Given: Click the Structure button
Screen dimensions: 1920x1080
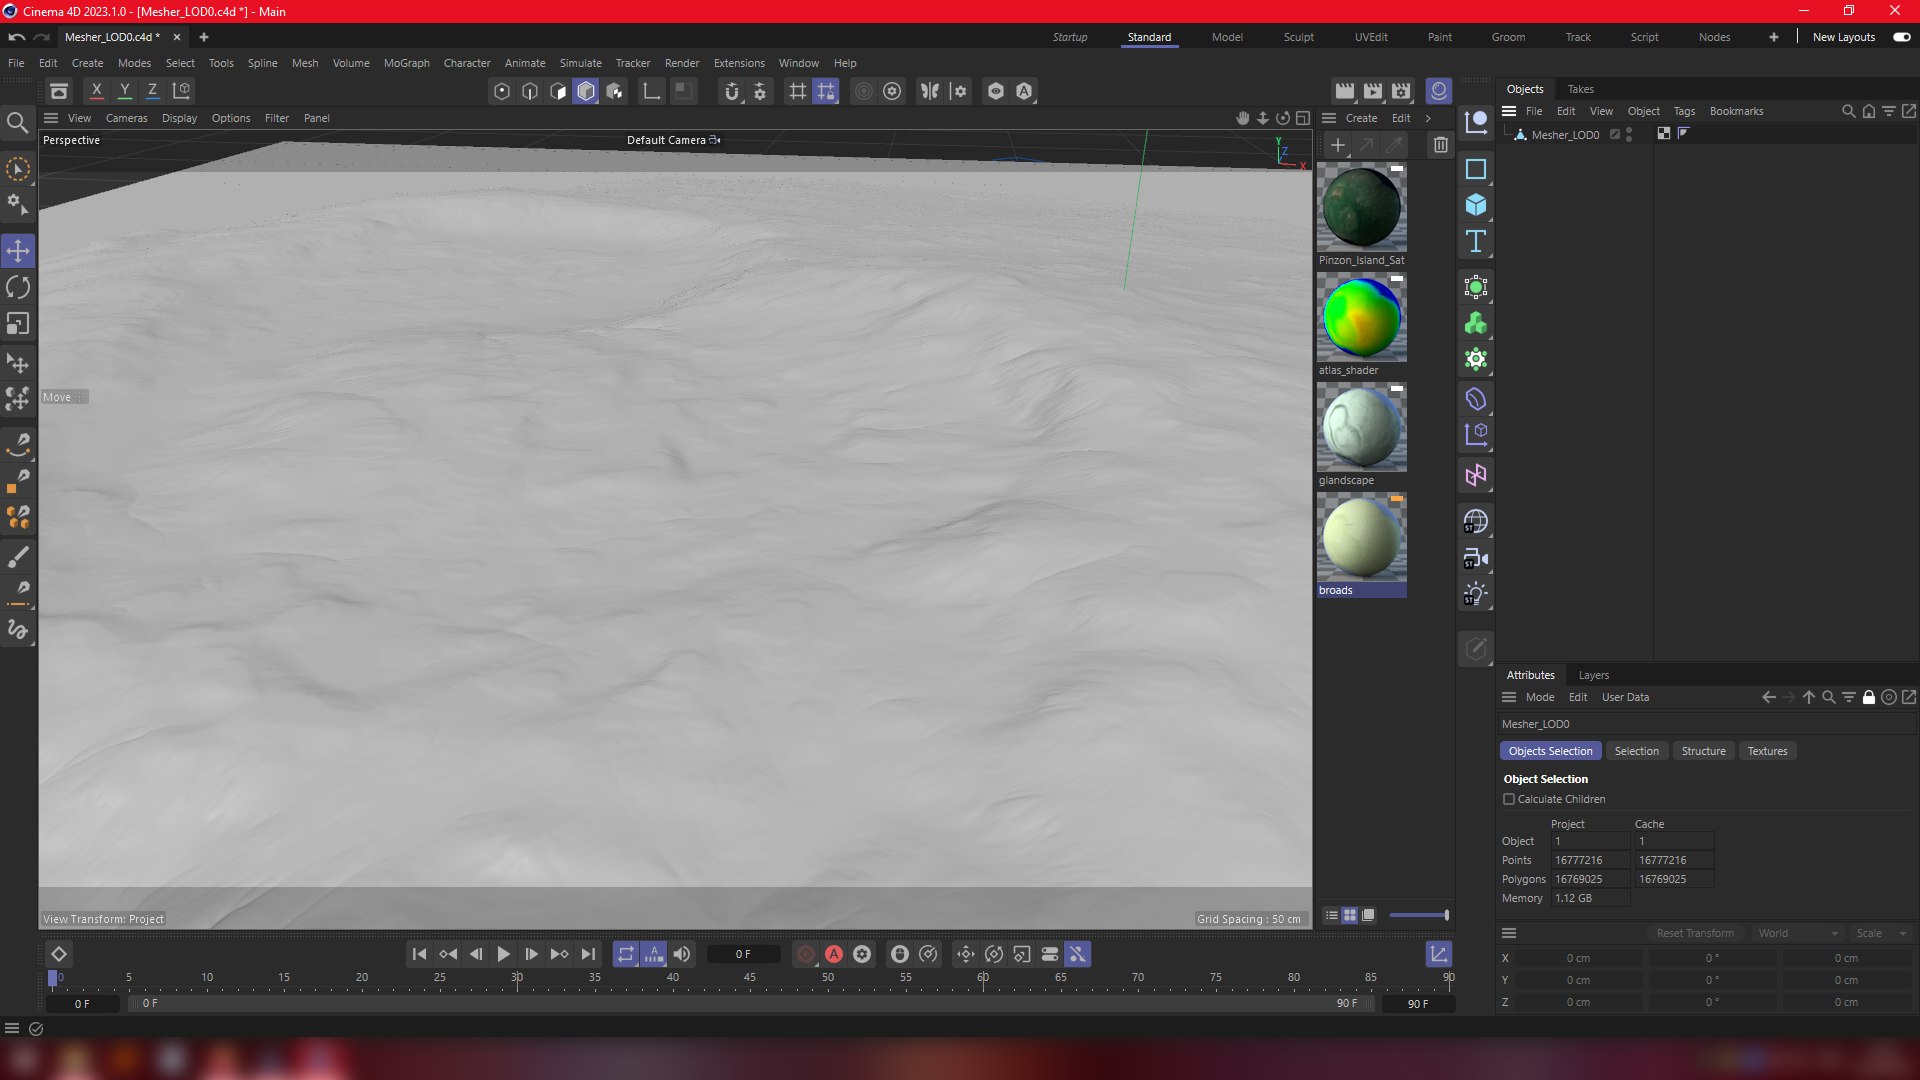Looking at the screenshot, I should point(1703,751).
